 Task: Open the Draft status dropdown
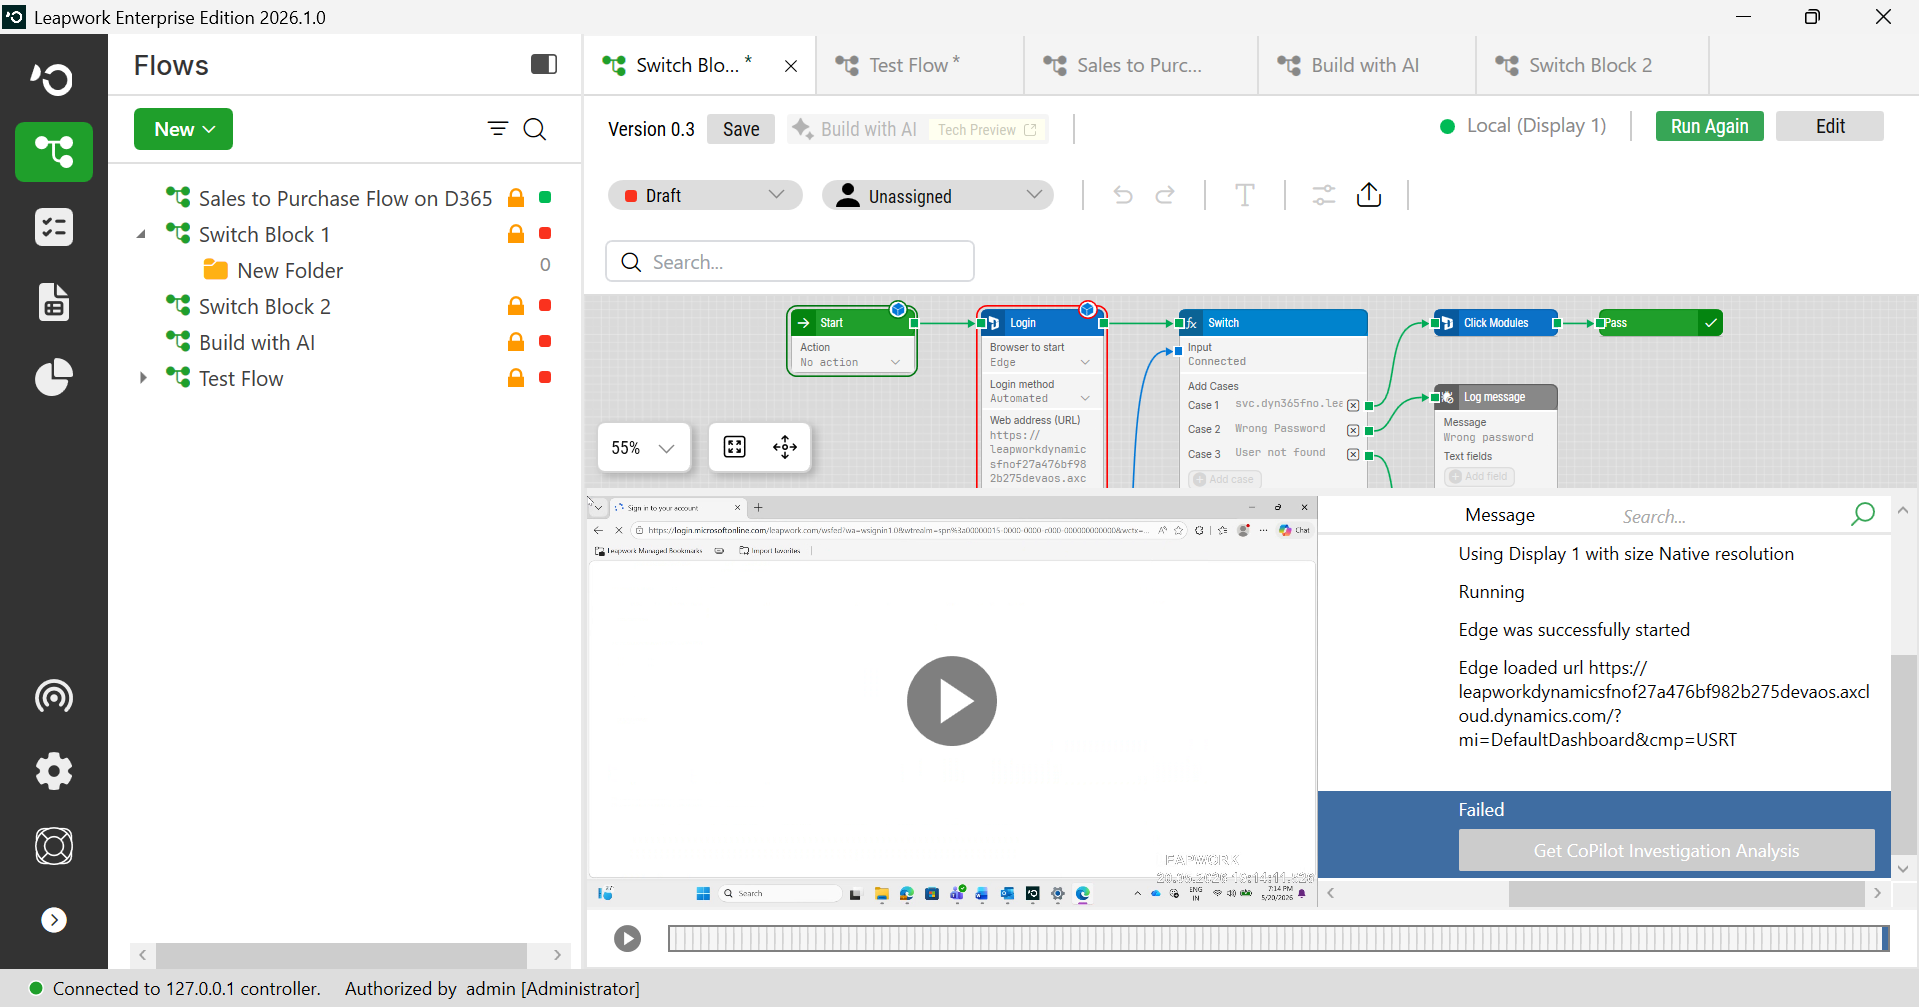tap(705, 195)
